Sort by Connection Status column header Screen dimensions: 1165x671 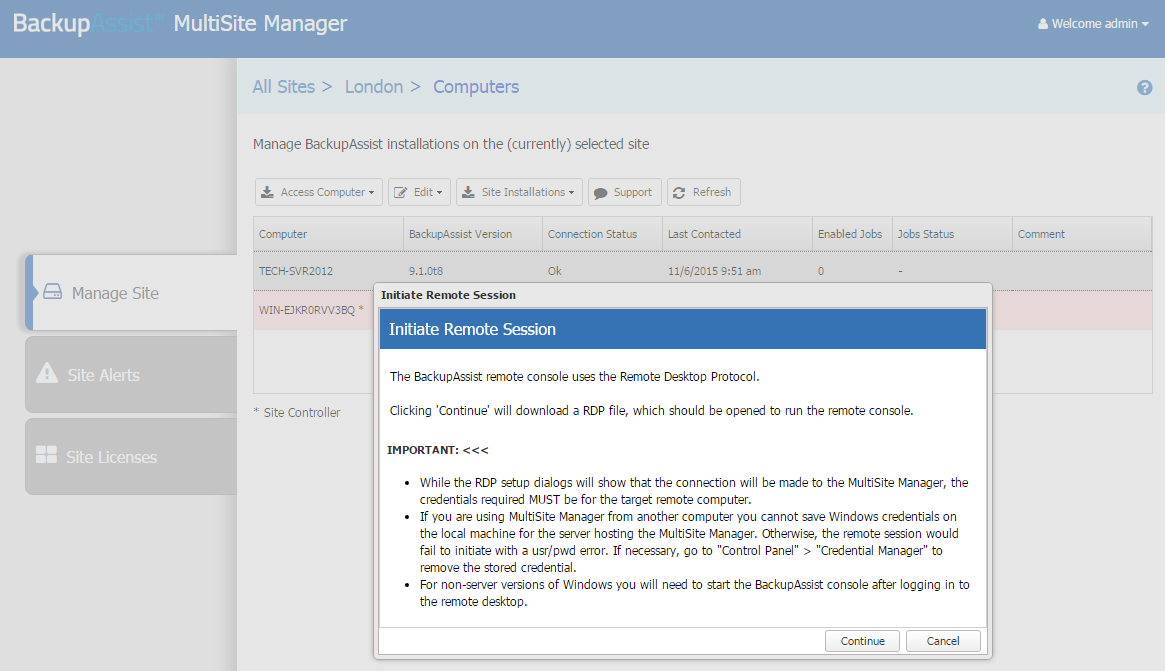click(x=603, y=234)
